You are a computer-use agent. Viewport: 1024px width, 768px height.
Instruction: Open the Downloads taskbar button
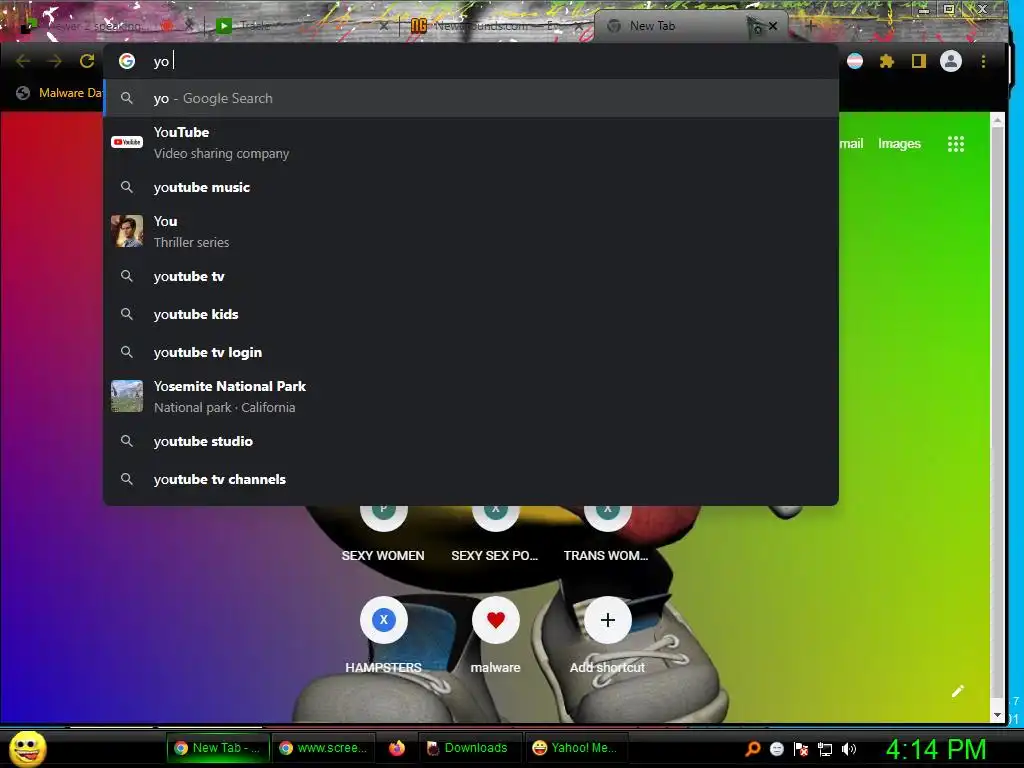tap(468, 748)
